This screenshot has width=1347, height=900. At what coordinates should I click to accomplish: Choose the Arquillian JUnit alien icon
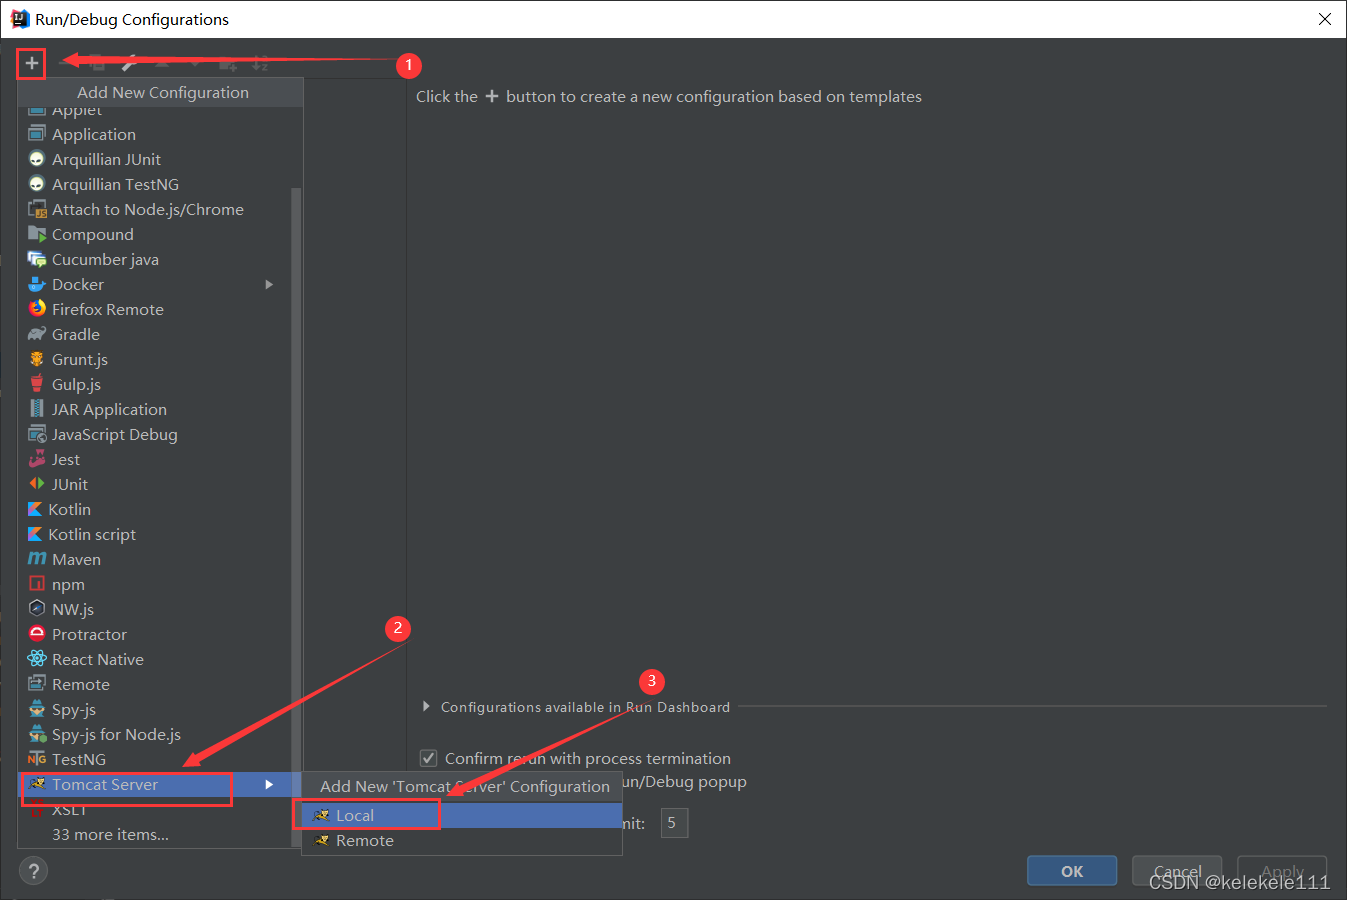pyautogui.click(x=37, y=159)
